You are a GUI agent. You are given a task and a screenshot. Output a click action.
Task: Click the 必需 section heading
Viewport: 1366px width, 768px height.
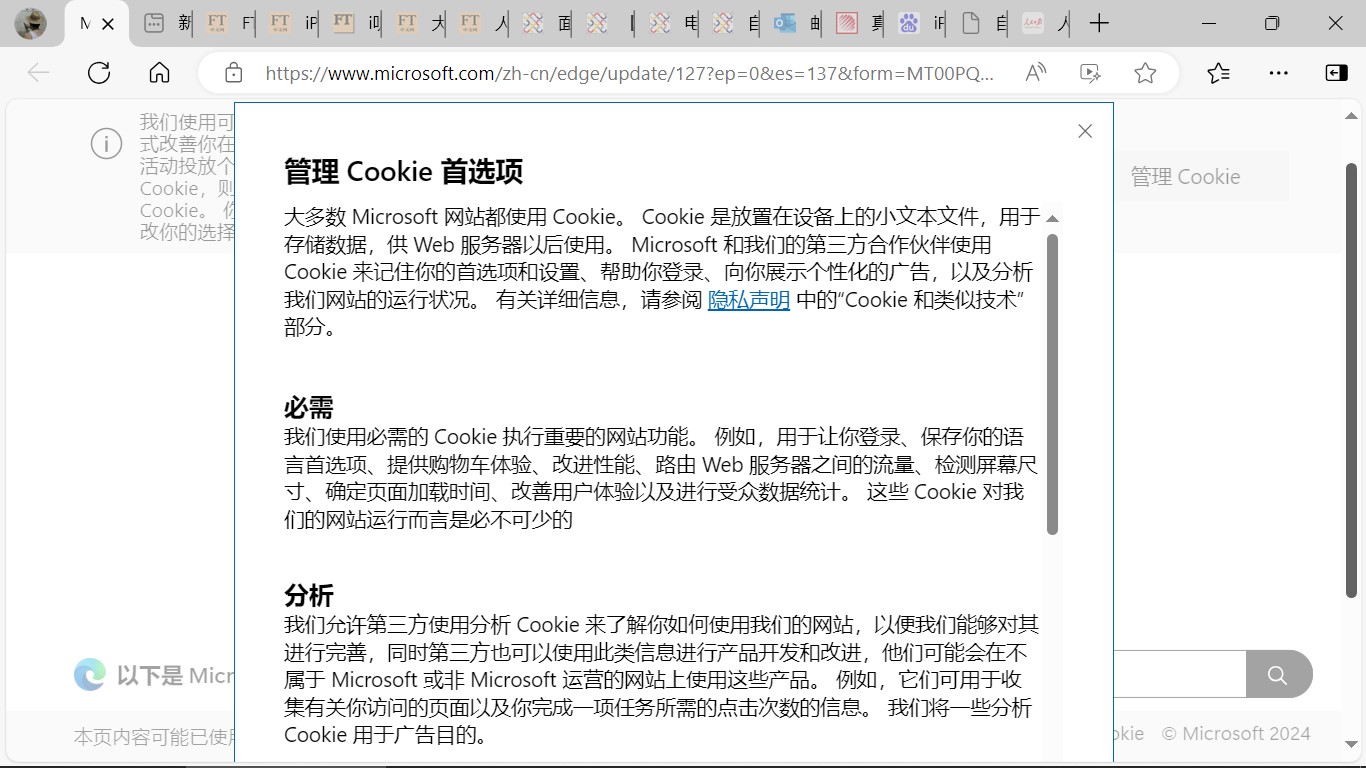point(309,408)
